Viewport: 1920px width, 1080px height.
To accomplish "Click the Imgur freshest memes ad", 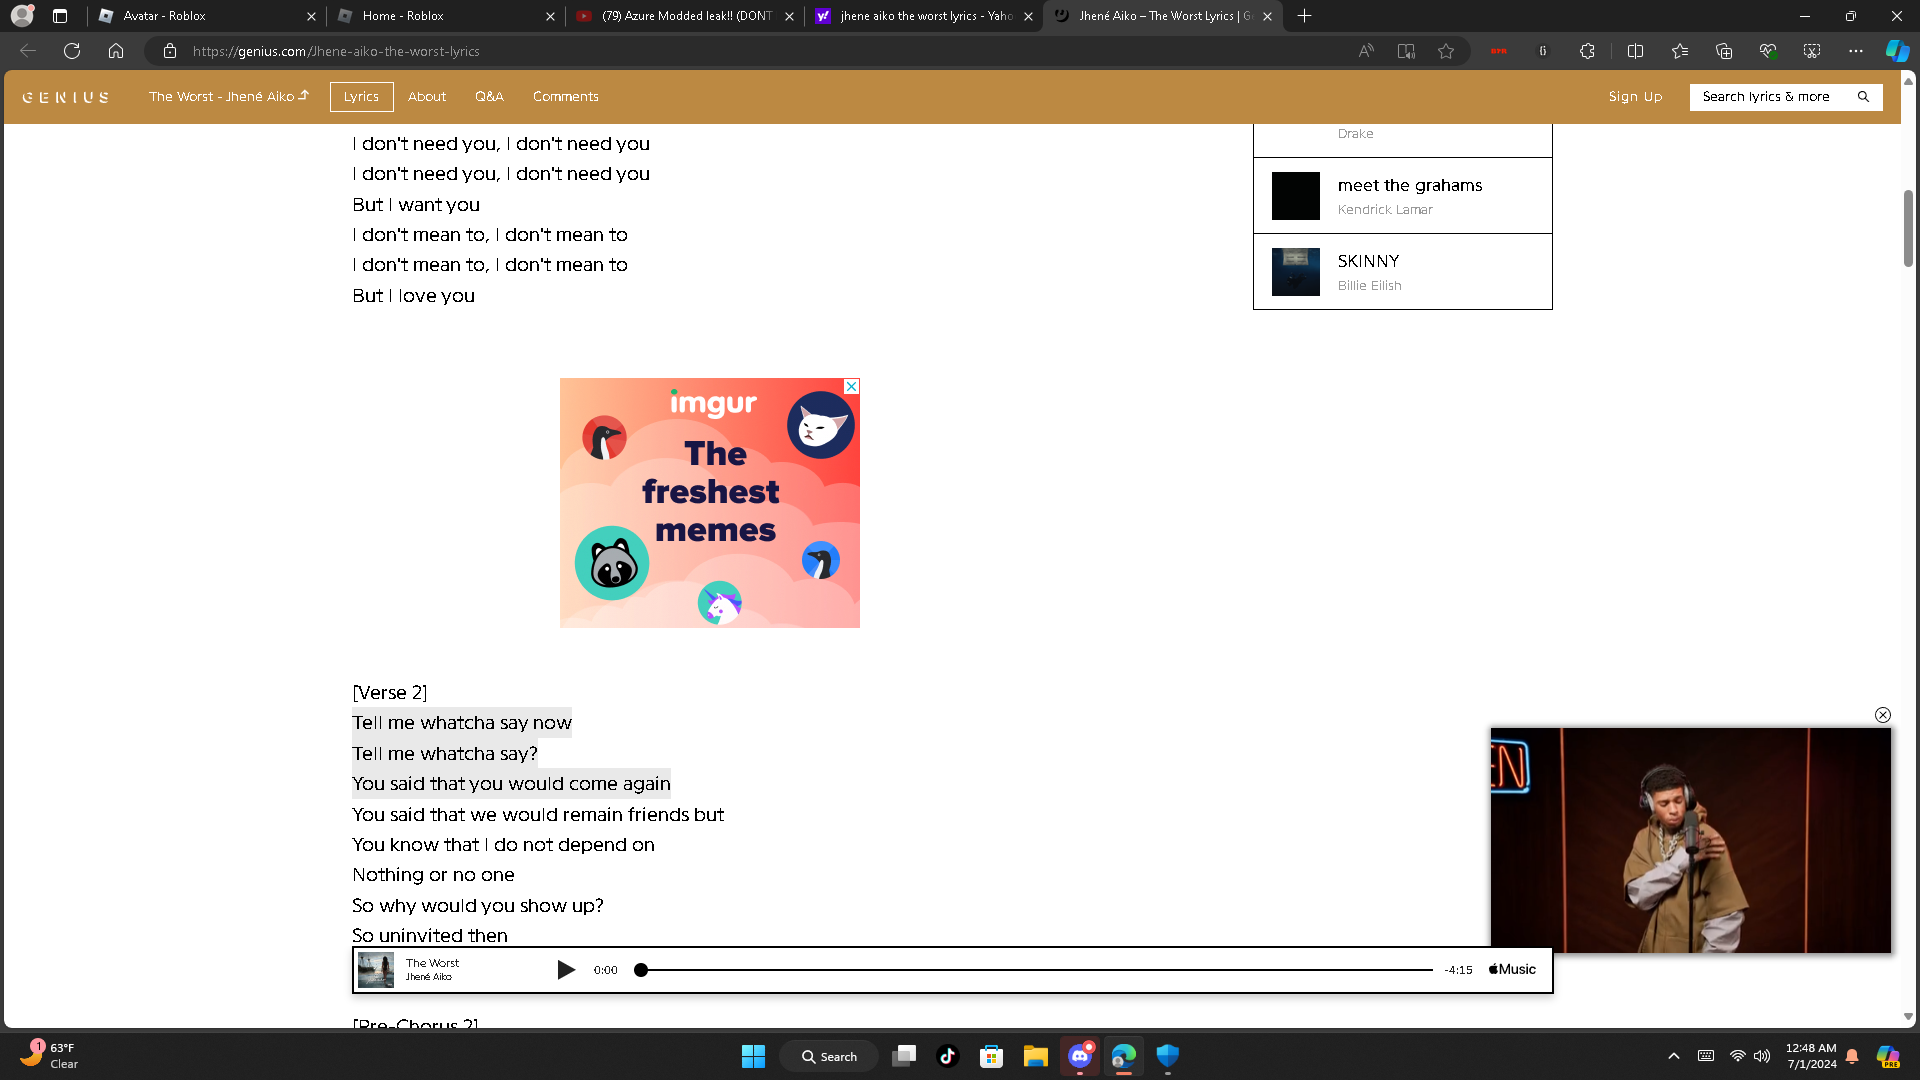I will [709, 503].
